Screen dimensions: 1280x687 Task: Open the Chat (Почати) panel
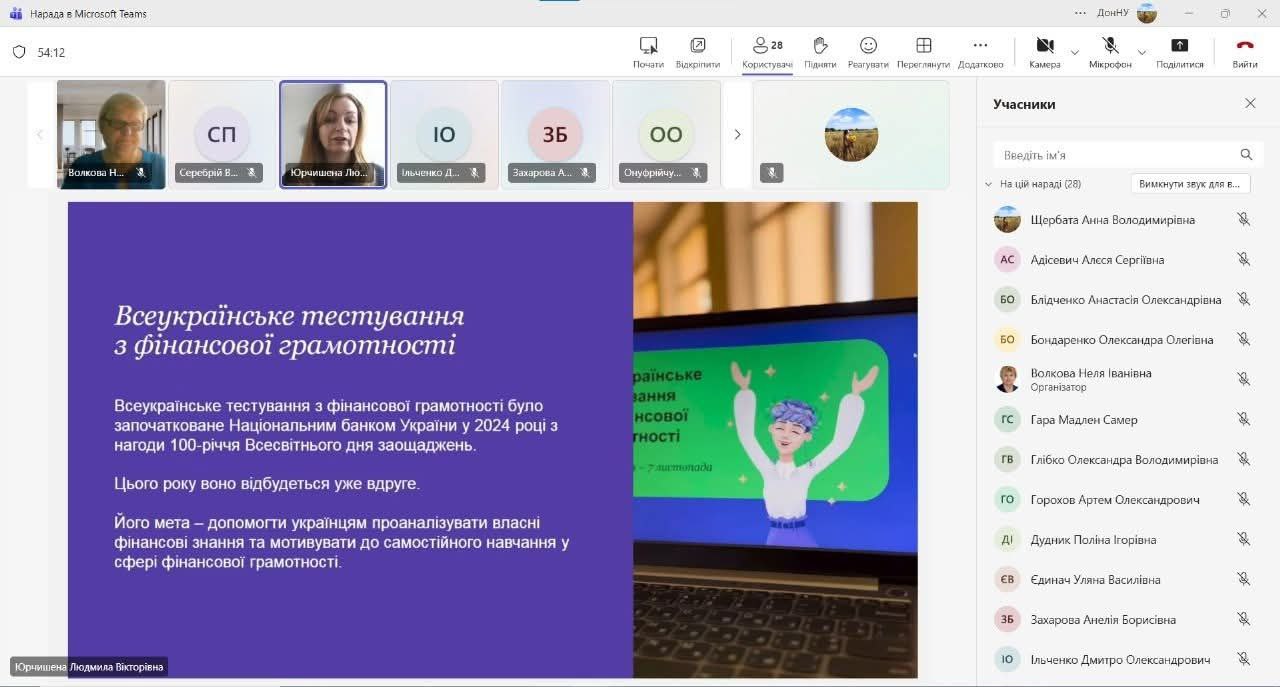648,46
